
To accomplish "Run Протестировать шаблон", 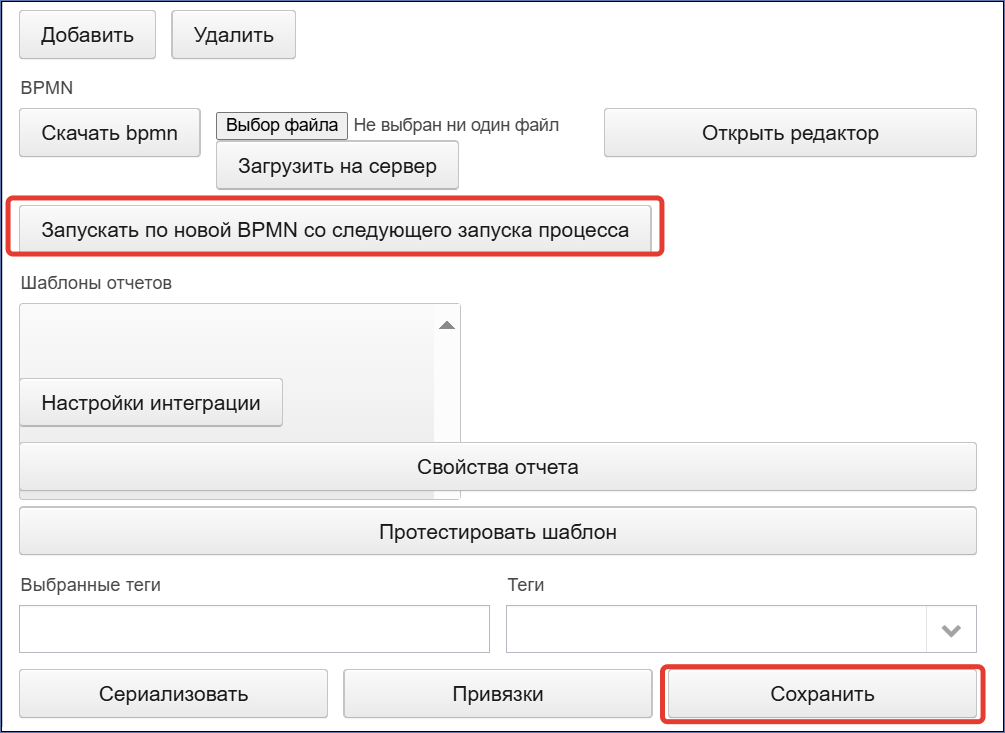I will [498, 531].
